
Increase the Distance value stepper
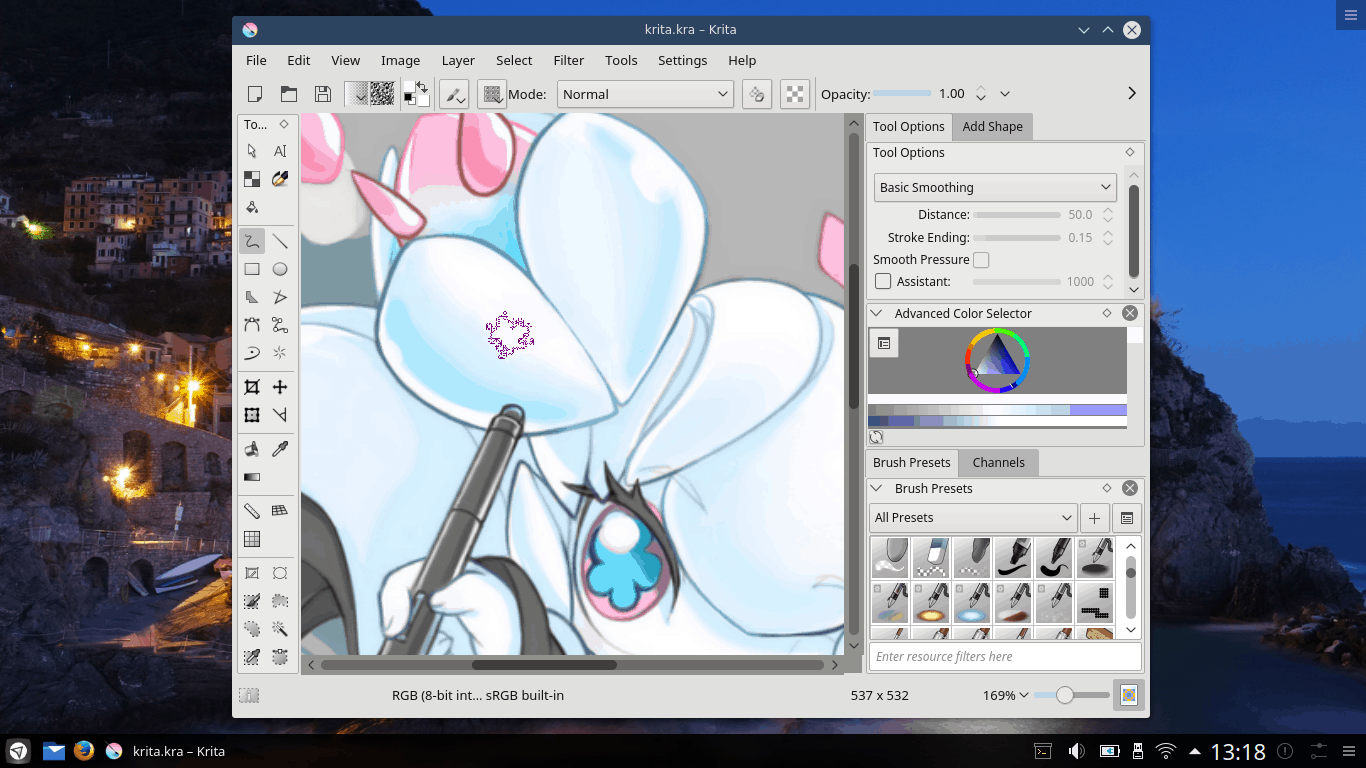pyautogui.click(x=1108, y=210)
